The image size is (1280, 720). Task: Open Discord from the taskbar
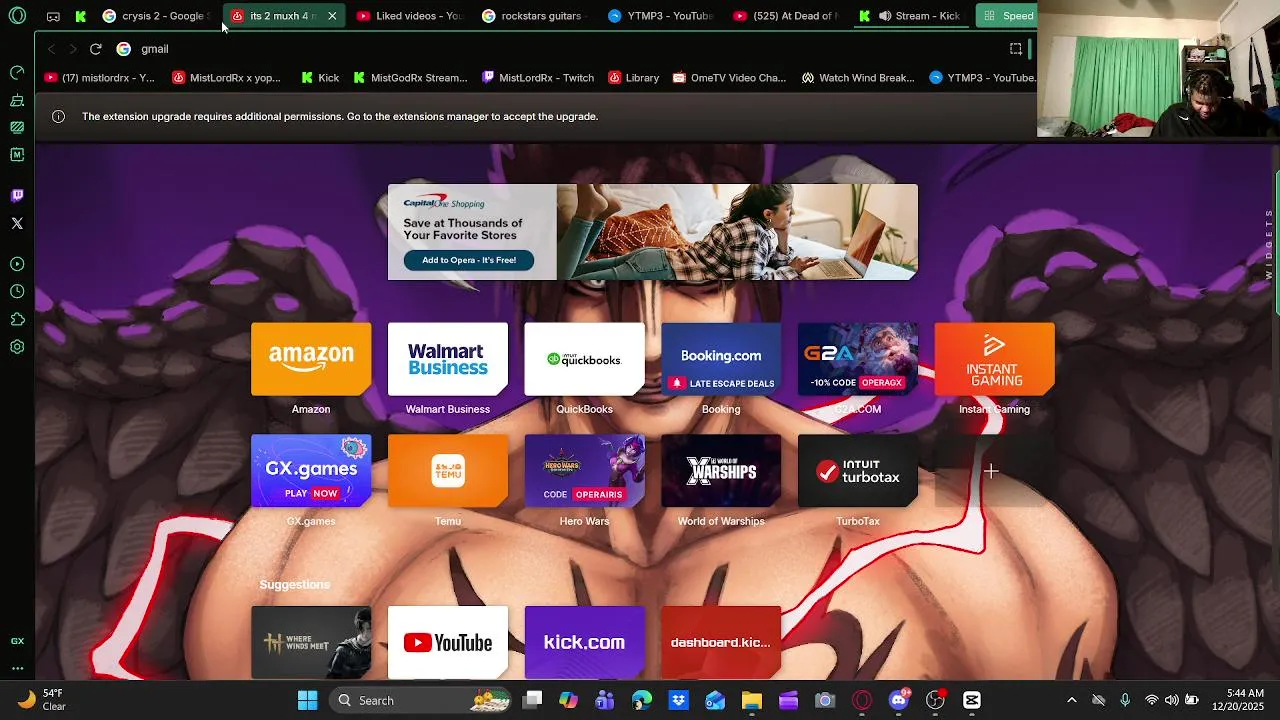click(899, 700)
